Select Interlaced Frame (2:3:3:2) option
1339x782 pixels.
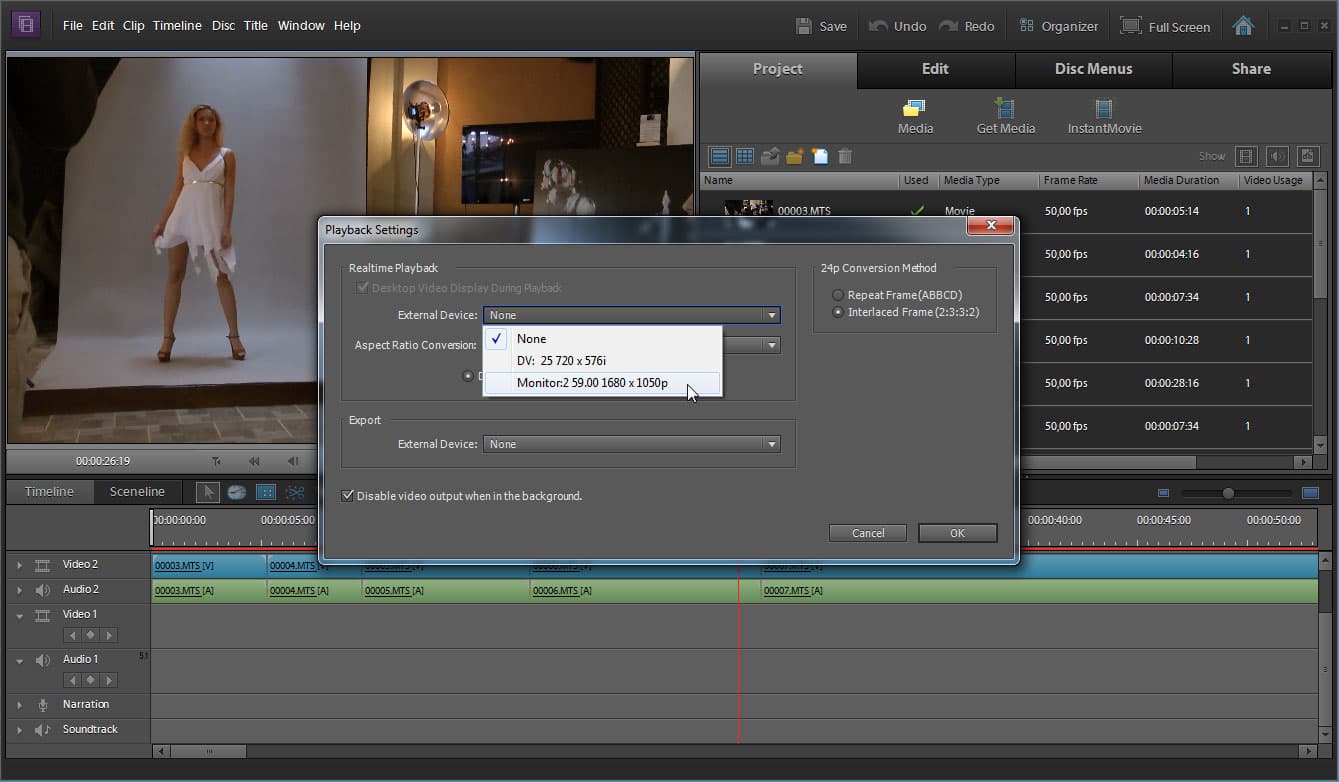(x=838, y=312)
